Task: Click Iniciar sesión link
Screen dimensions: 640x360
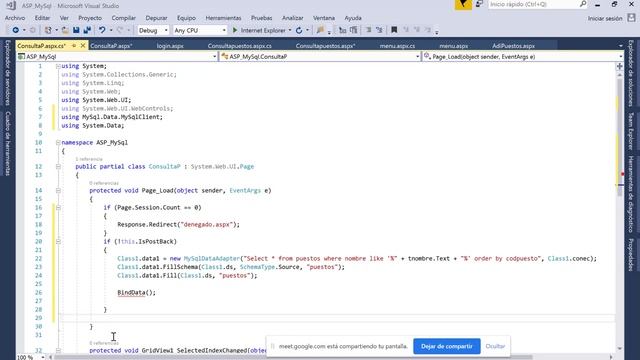Action: point(605,18)
